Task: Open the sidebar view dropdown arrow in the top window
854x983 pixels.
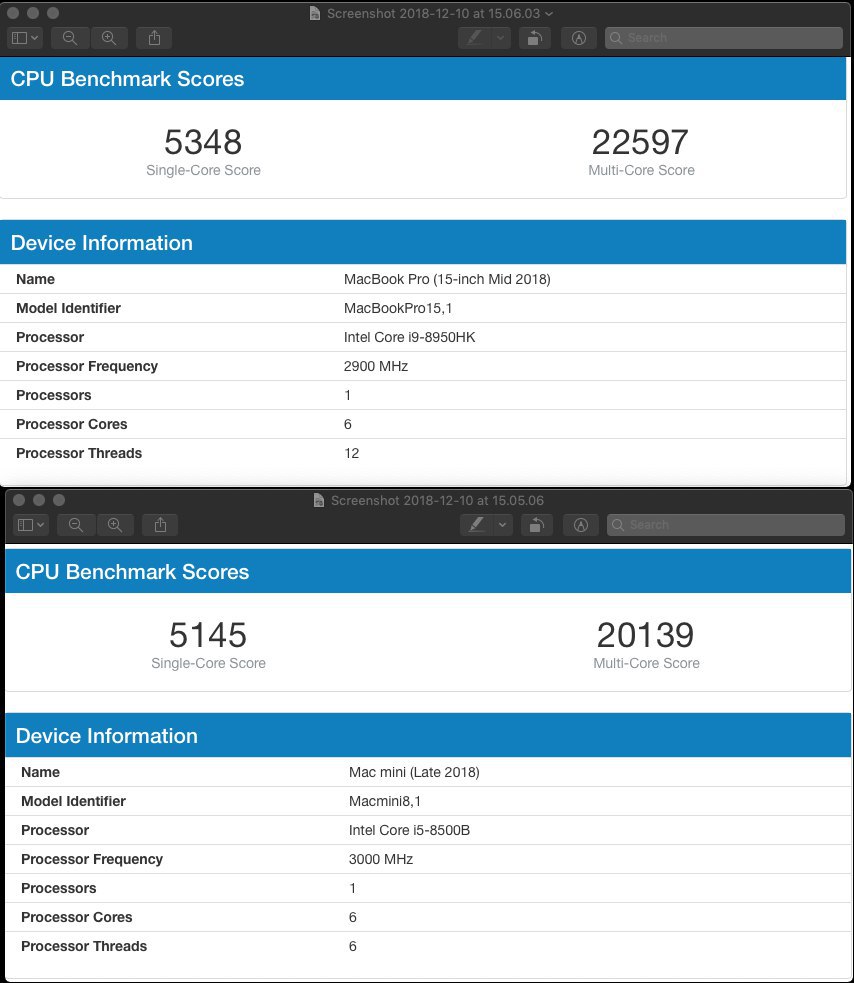Action: 34,38
